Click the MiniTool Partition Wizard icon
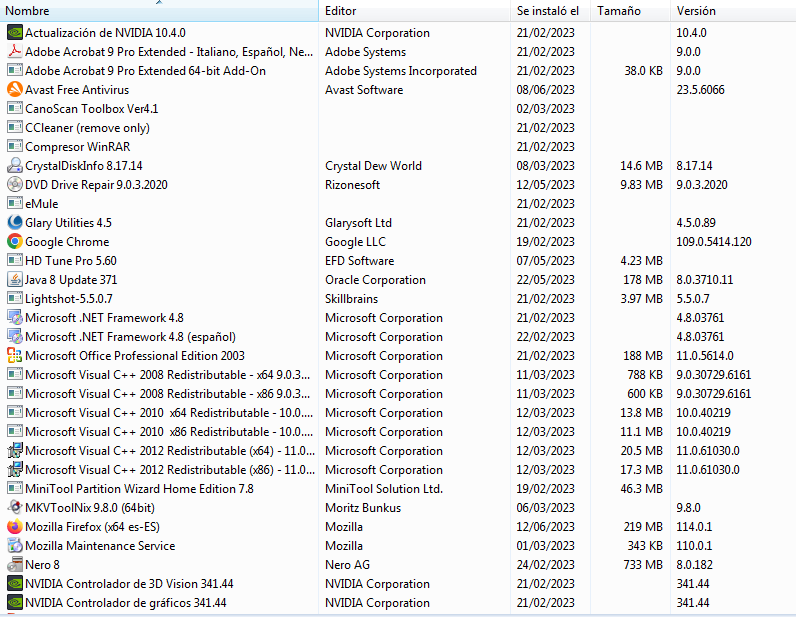Viewport: 796px width, 617px height. tap(15, 489)
